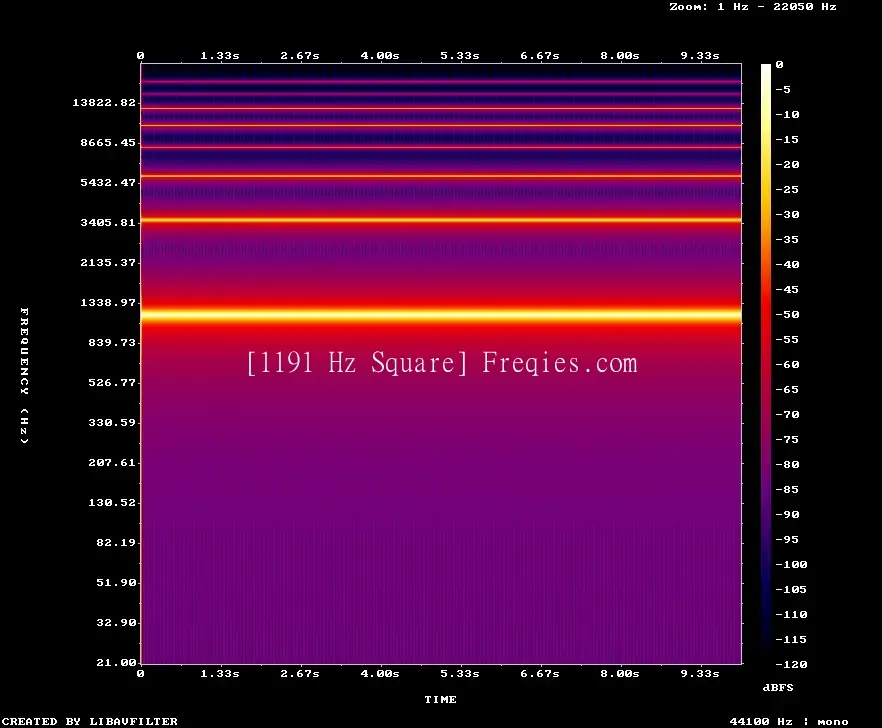Image resolution: width=882 pixels, height=728 pixels.
Task: Click the "-20" dBFS scale label
Action: click(x=787, y=164)
